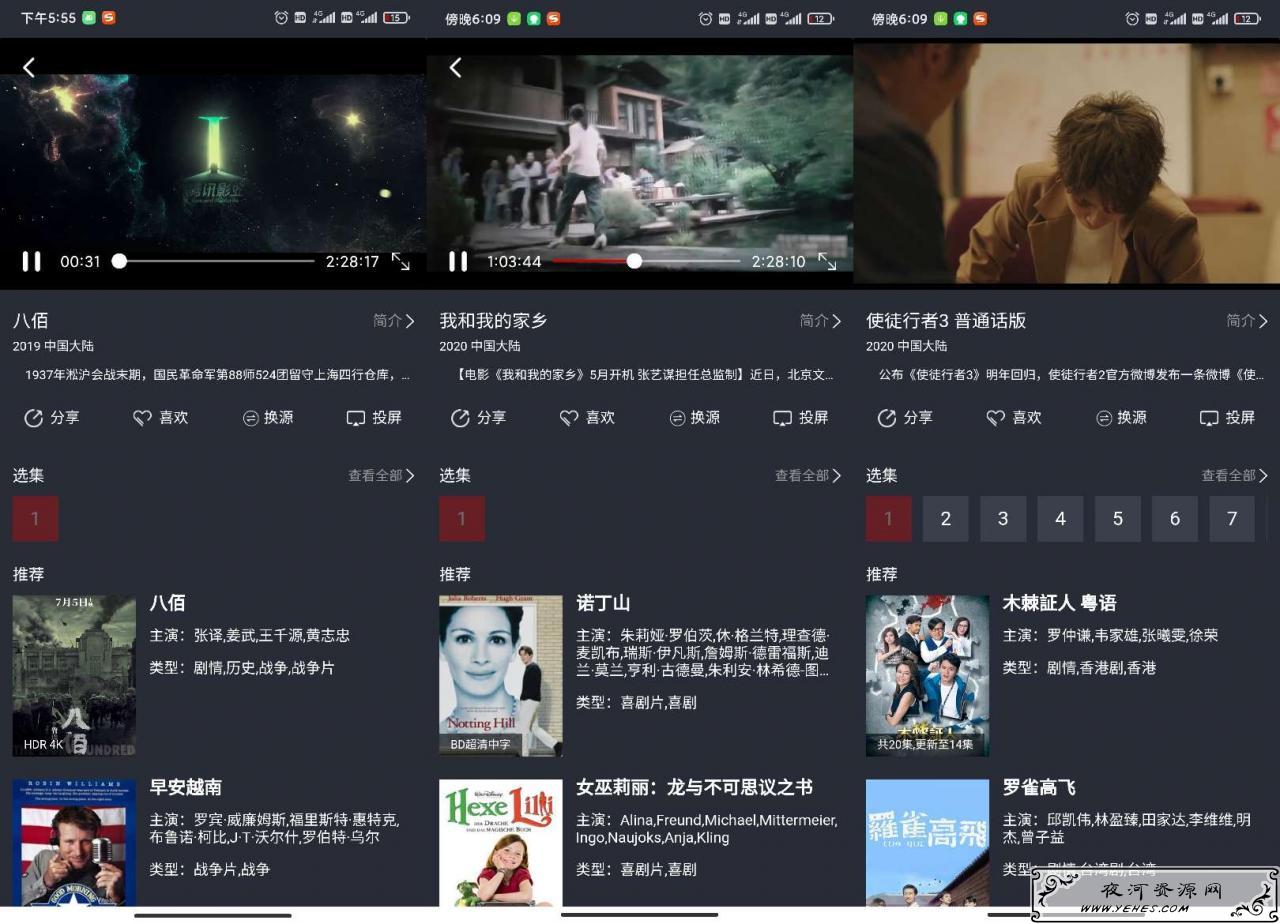
Task: Click the 使徒行者3 synopsis about 明年回归
Action: [1071, 375]
